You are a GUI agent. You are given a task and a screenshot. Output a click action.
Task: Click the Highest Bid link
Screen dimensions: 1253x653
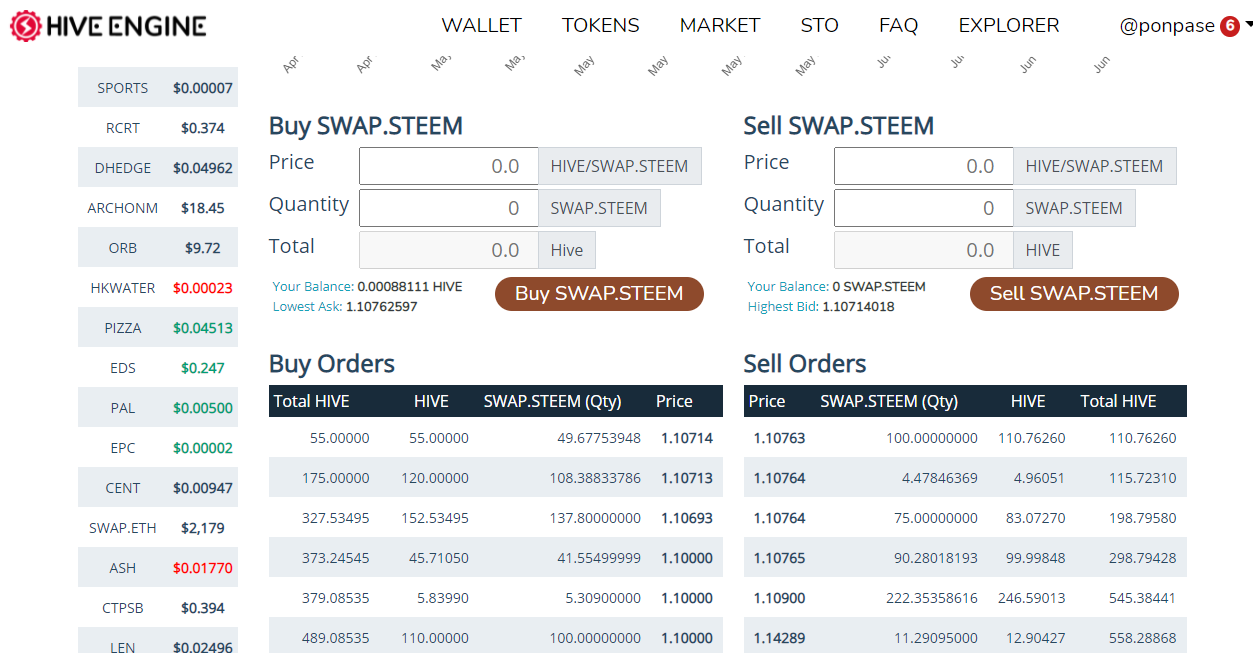click(x=783, y=307)
